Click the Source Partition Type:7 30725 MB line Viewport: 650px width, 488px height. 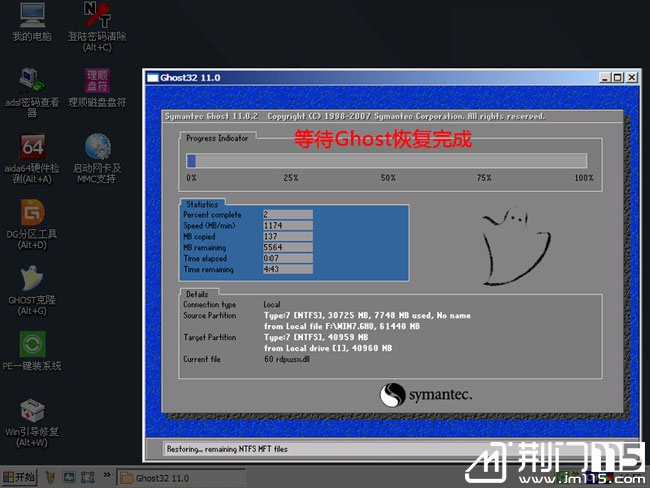click(367, 316)
